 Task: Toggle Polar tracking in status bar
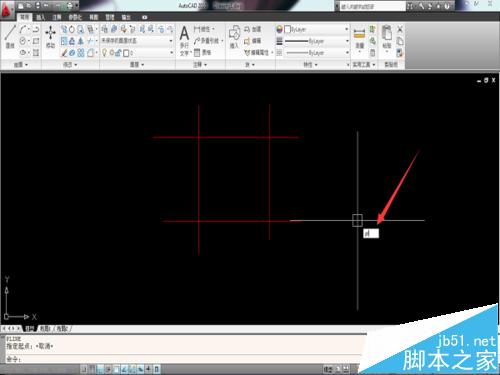(x=108, y=369)
